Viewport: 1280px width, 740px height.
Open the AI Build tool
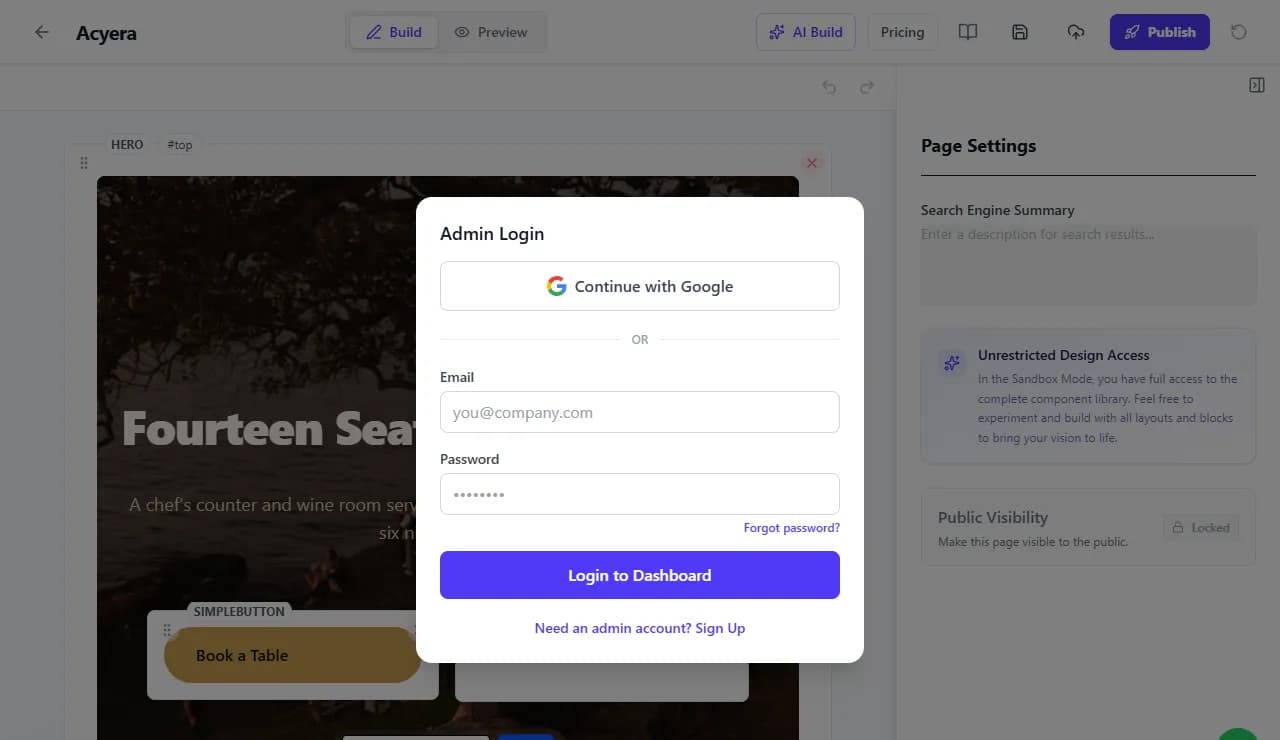[x=806, y=32]
